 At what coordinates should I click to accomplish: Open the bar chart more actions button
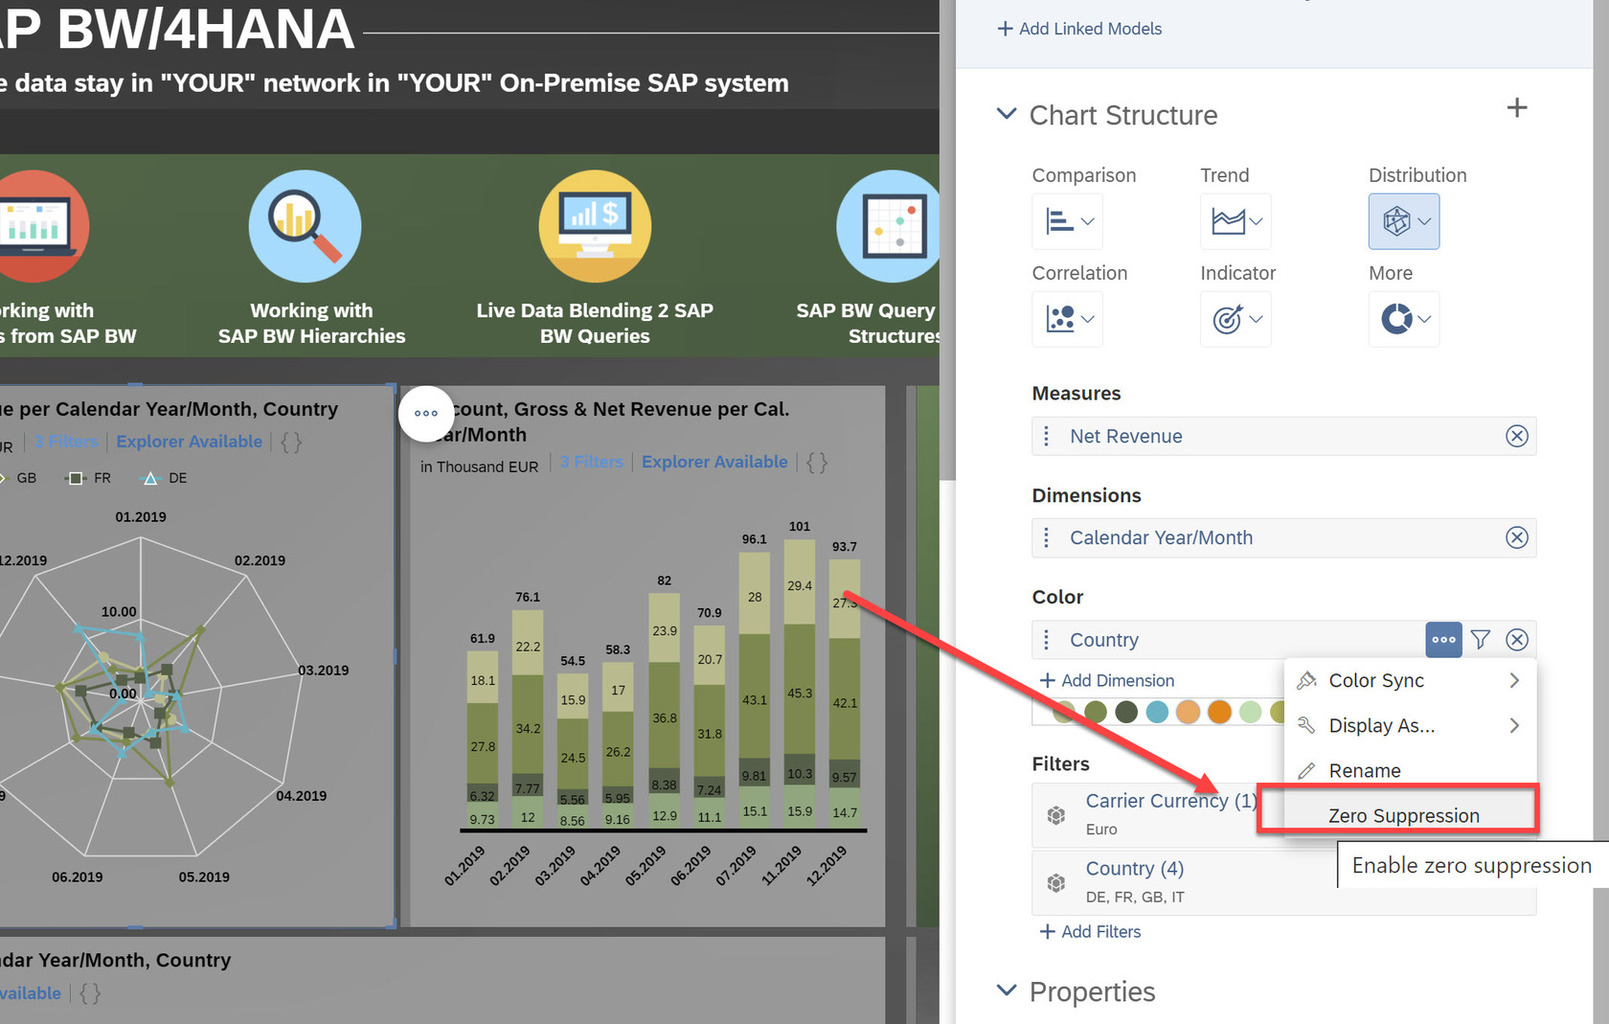click(426, 413)
